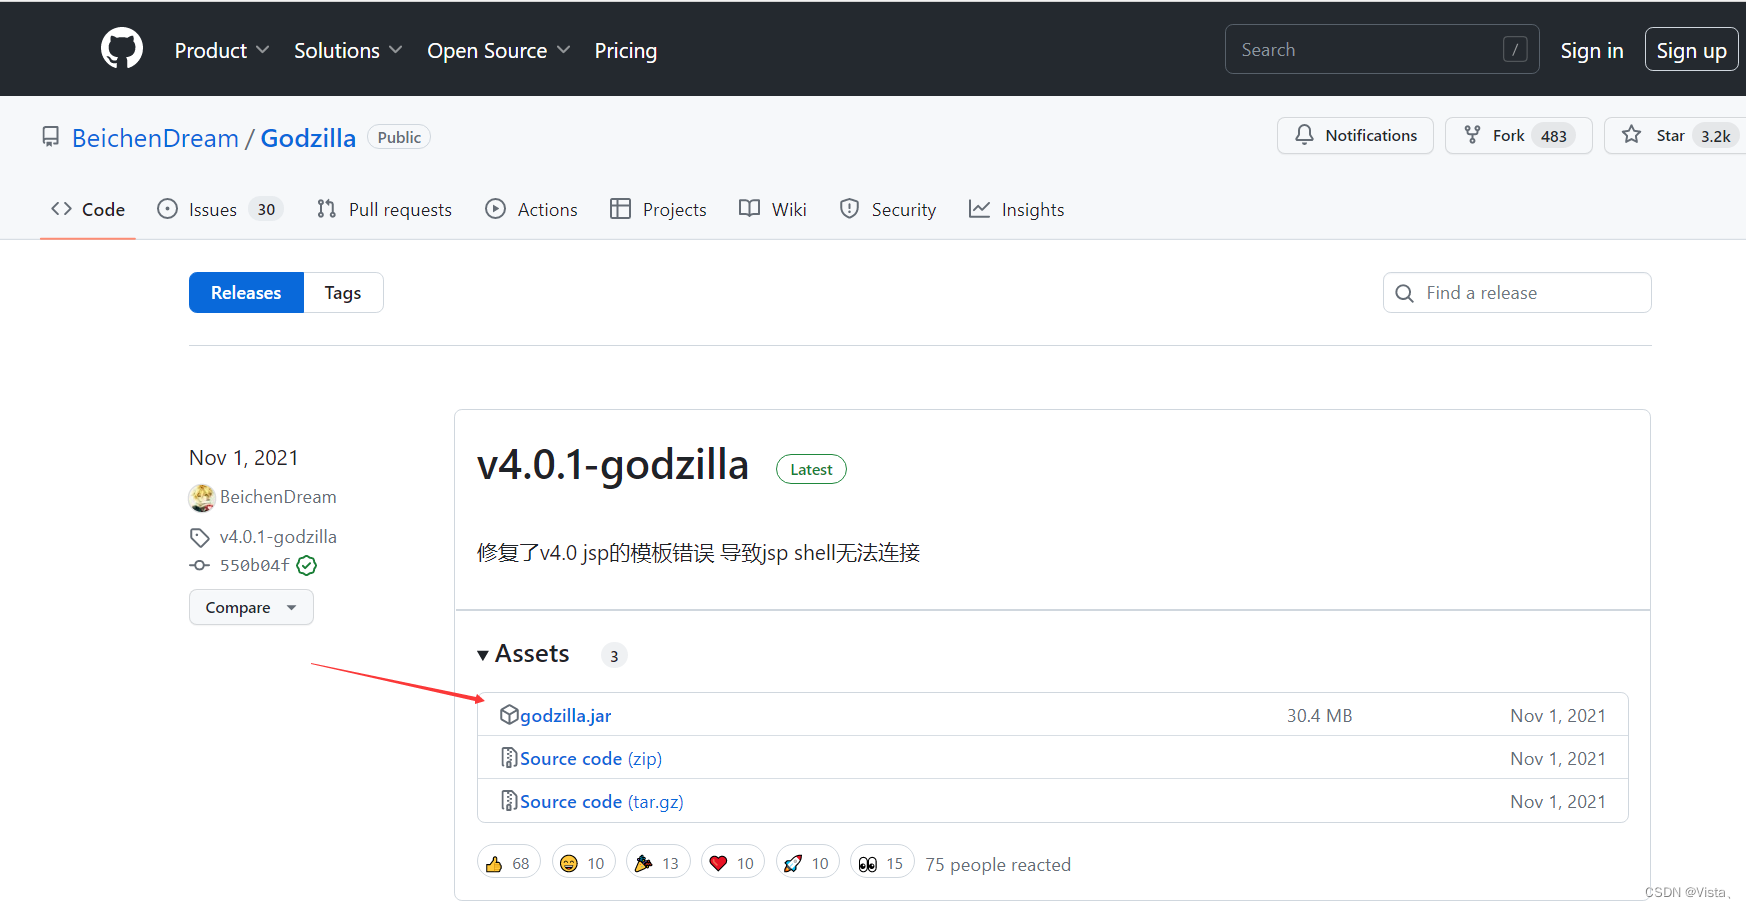Click the magnifier icon in Find a release
The height and width of the screenshot is (908, 1746).
click(1404, 293)
